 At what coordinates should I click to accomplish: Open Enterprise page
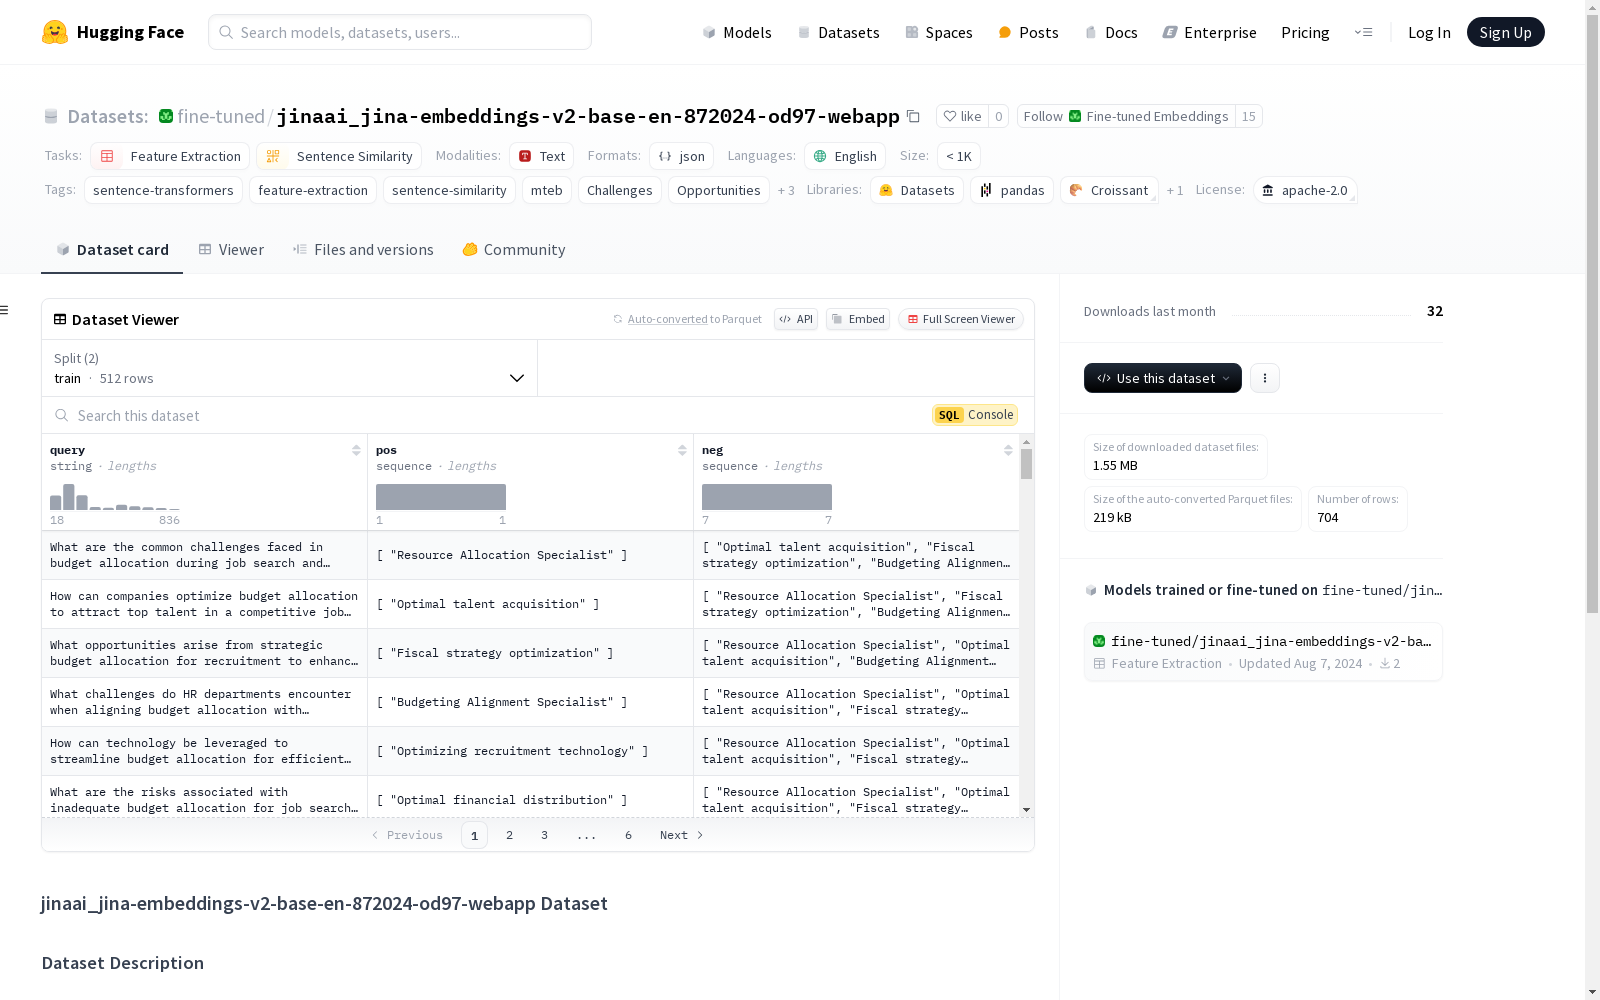click(x=1209, y=32)
